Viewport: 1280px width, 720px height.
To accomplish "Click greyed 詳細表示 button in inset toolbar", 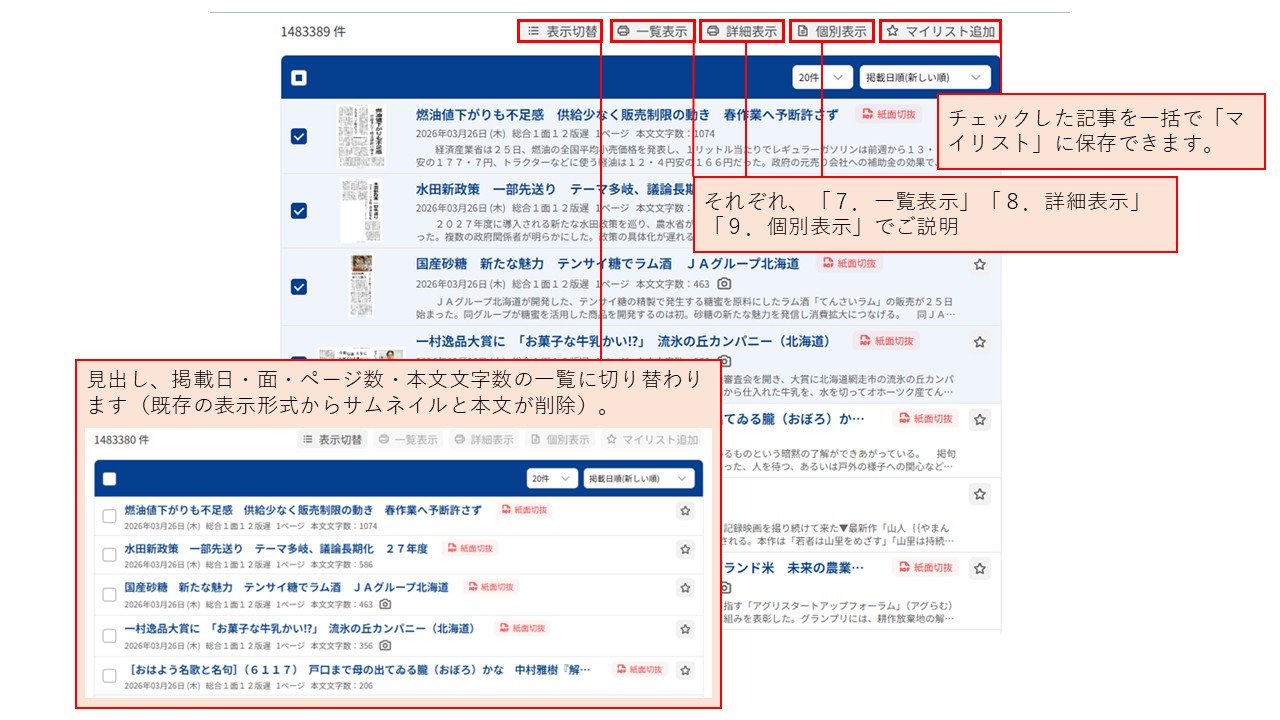I will 485,440.
